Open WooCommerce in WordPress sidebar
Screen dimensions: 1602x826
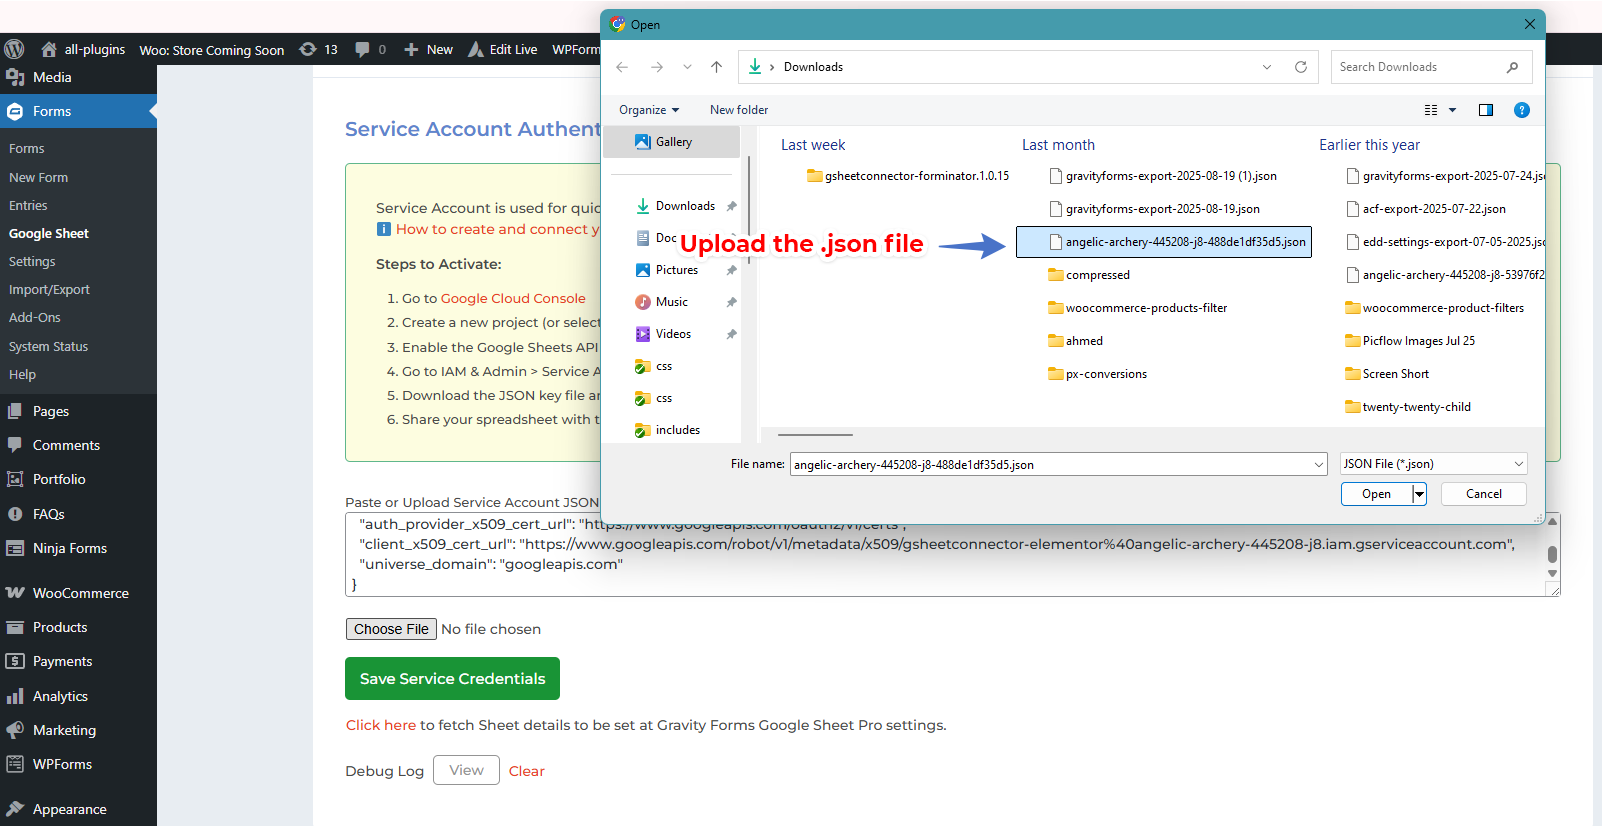78,593
